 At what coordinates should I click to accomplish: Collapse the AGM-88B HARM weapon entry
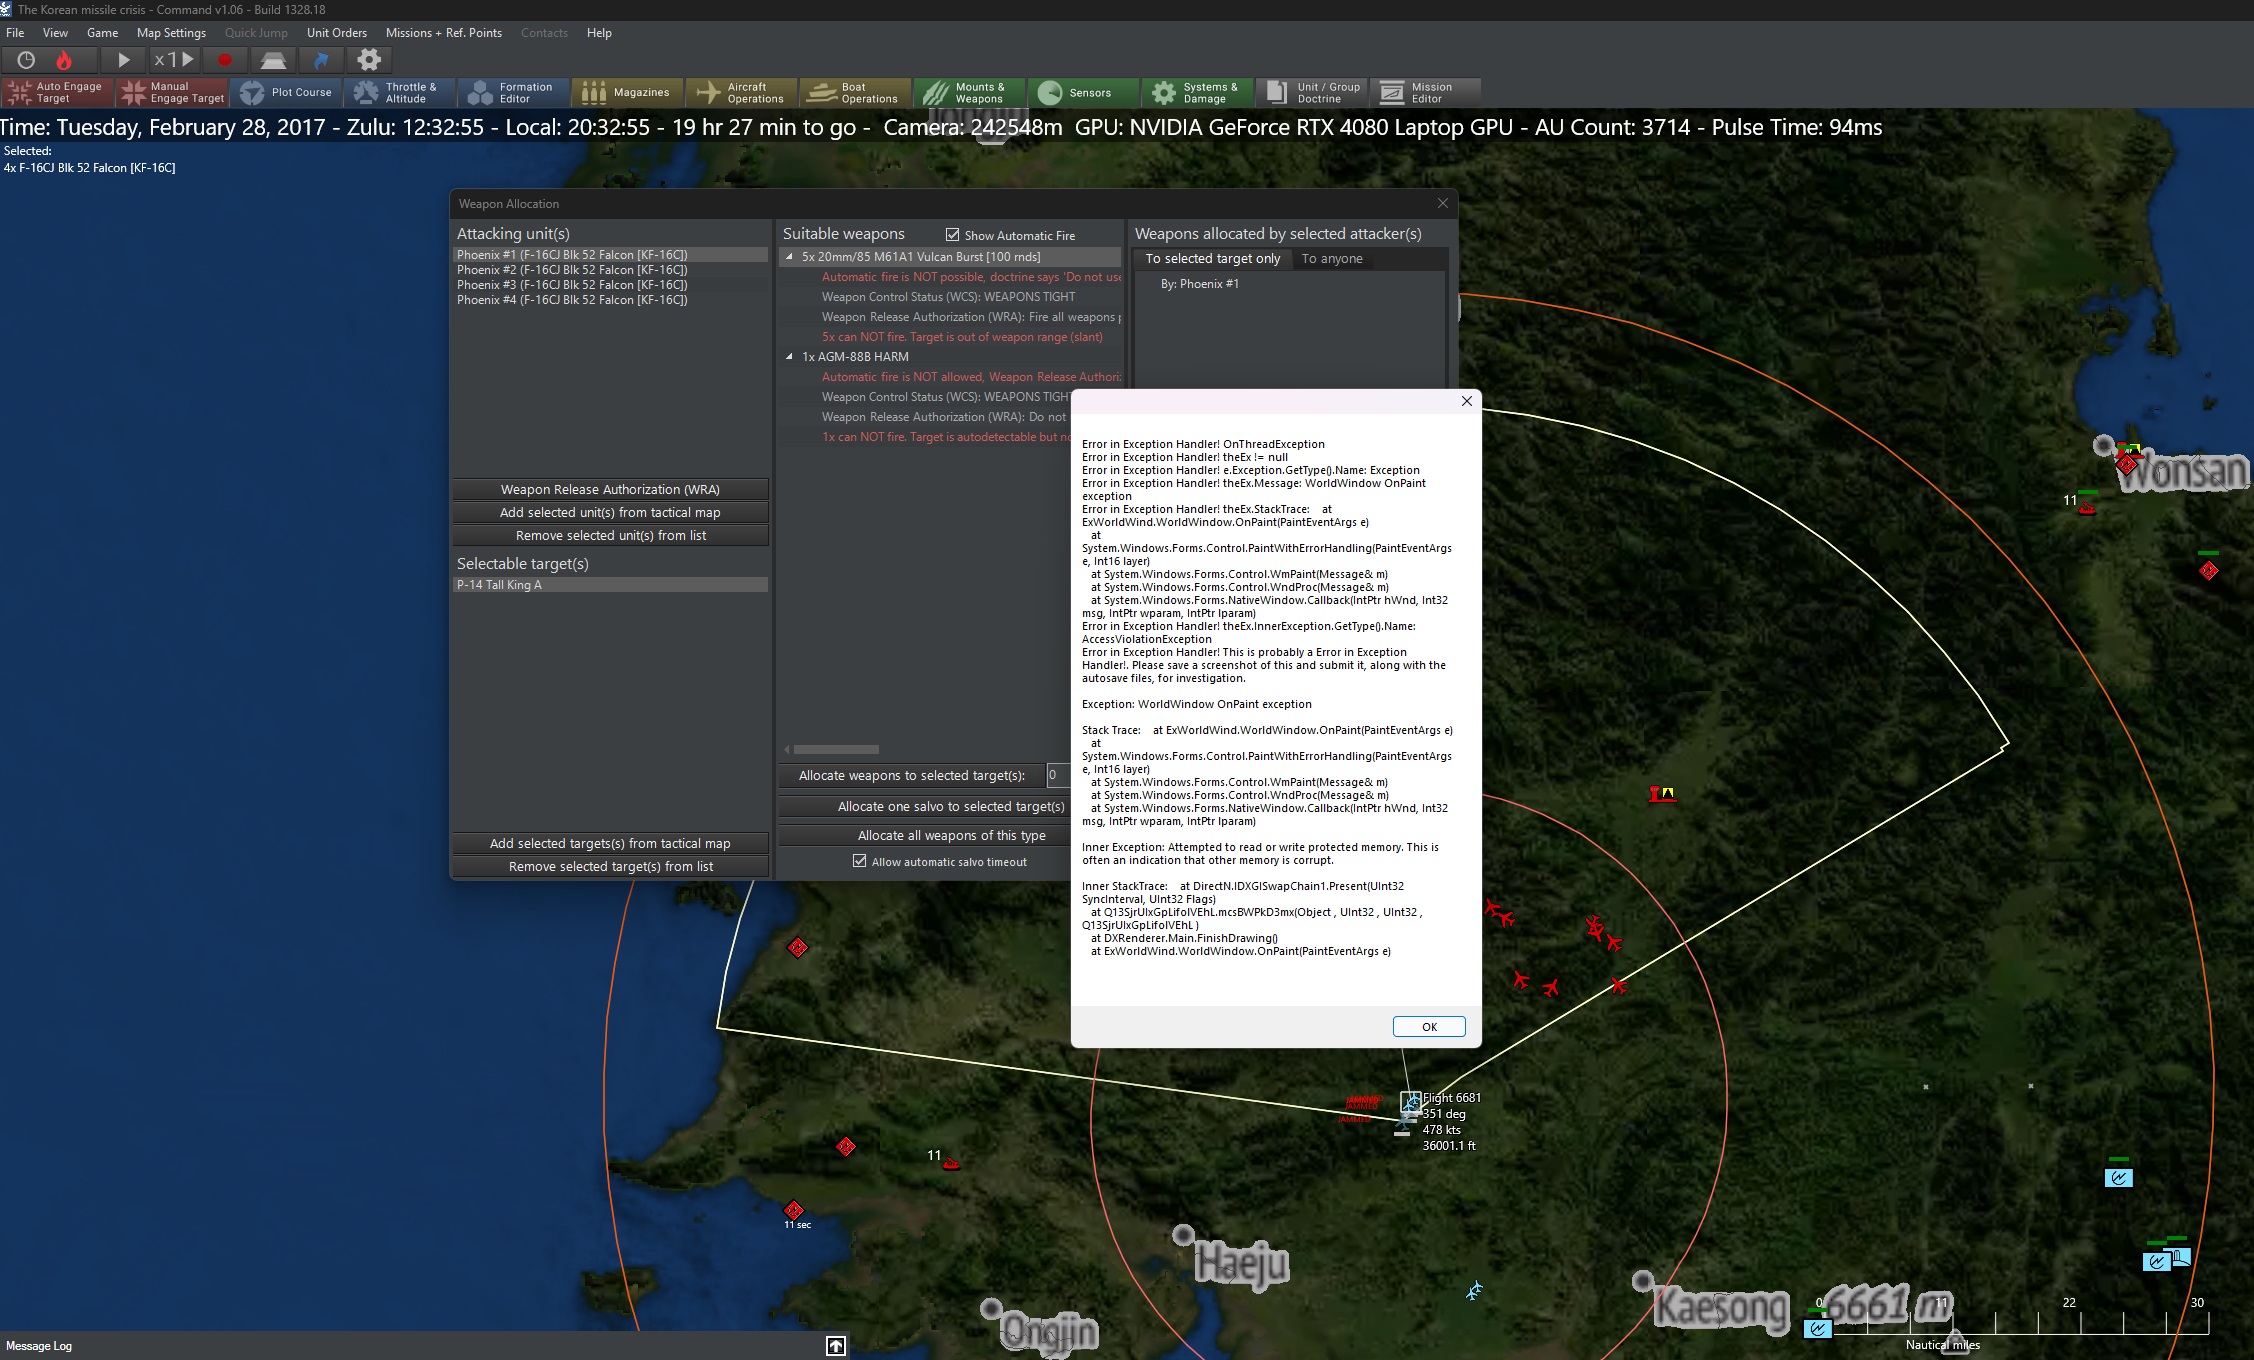(x=789, y=357)
